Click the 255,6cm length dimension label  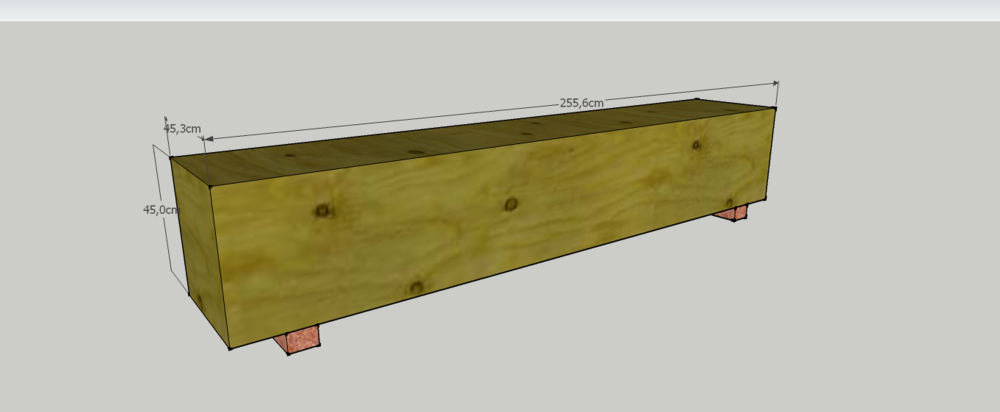[581, 102]
